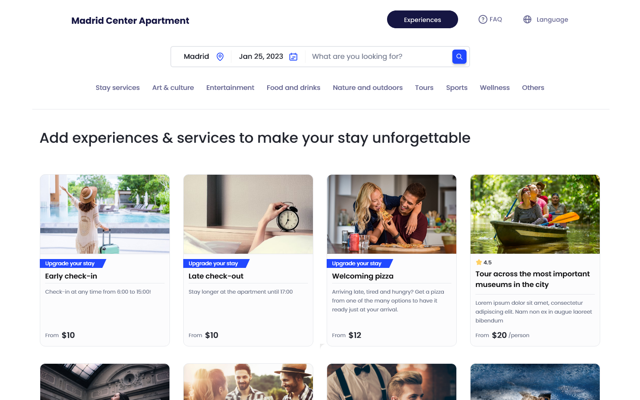Click the blue search magnifier button

point(459,56)
